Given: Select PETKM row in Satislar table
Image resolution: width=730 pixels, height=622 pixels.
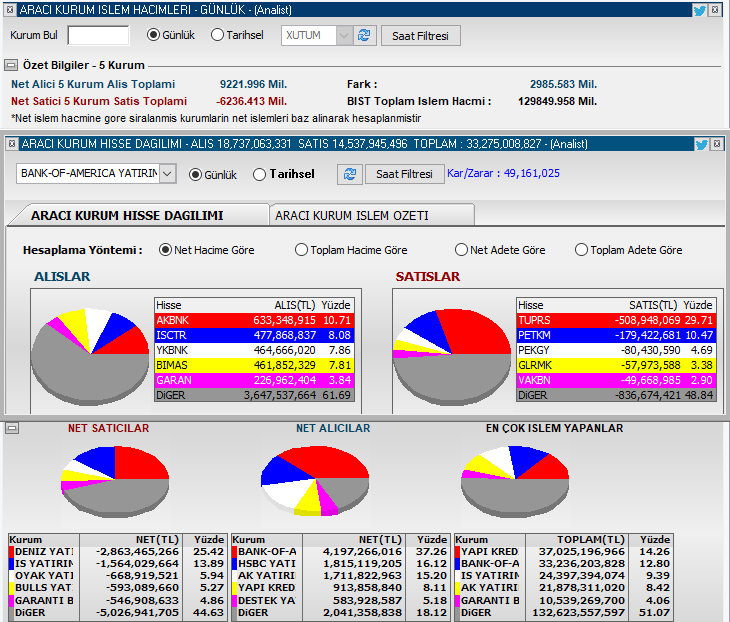Looking at the screenshot, I should 616,335.
